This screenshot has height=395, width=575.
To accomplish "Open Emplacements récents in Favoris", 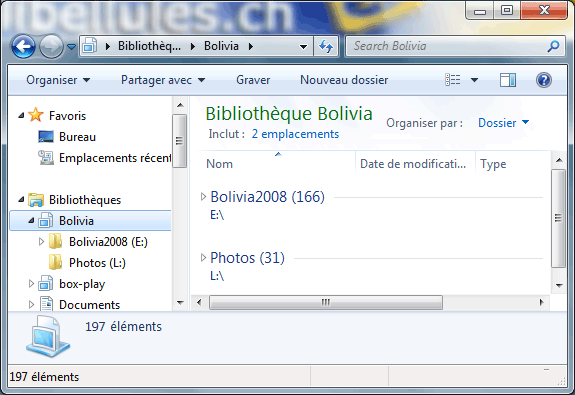I will point(115,158).
